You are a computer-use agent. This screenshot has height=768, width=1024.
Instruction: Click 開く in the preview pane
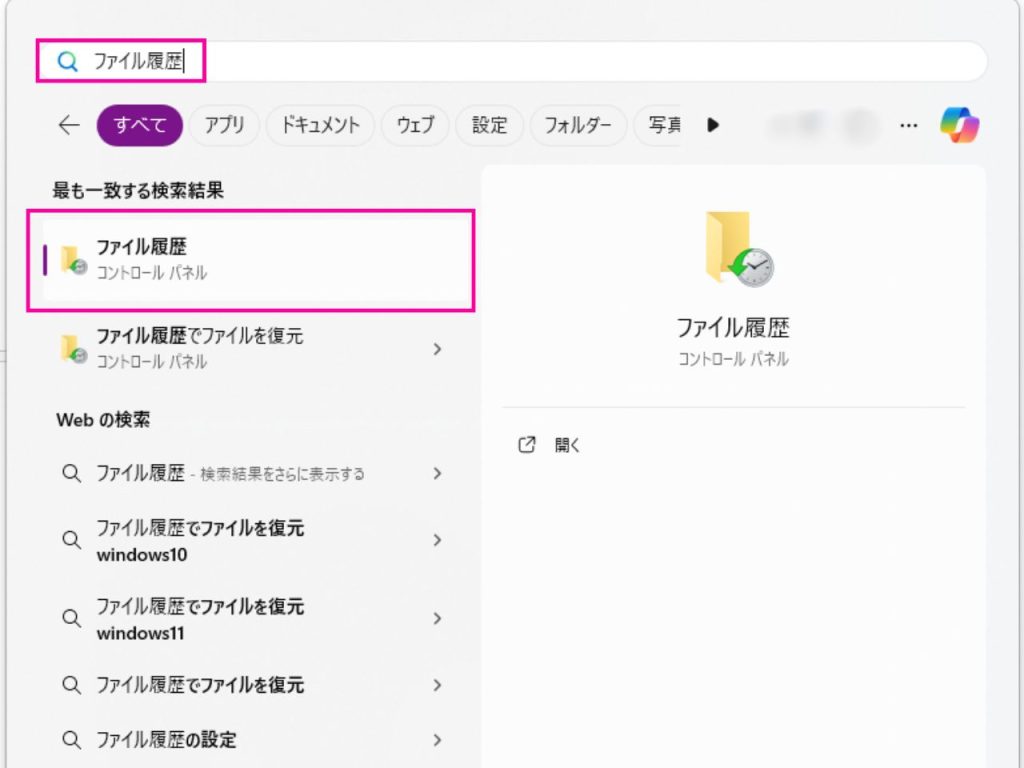click(567, 446)
